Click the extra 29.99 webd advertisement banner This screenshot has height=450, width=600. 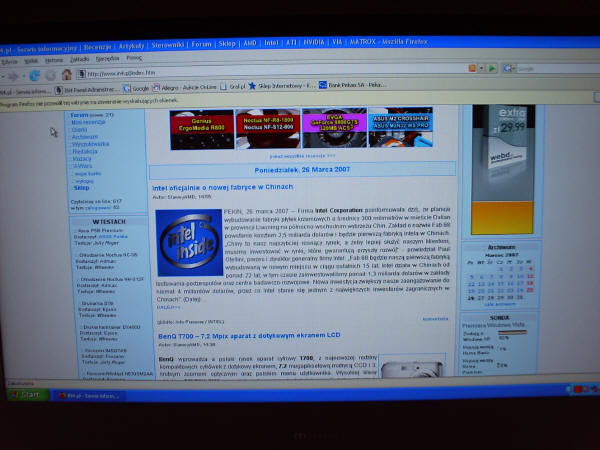pos(503,169)
